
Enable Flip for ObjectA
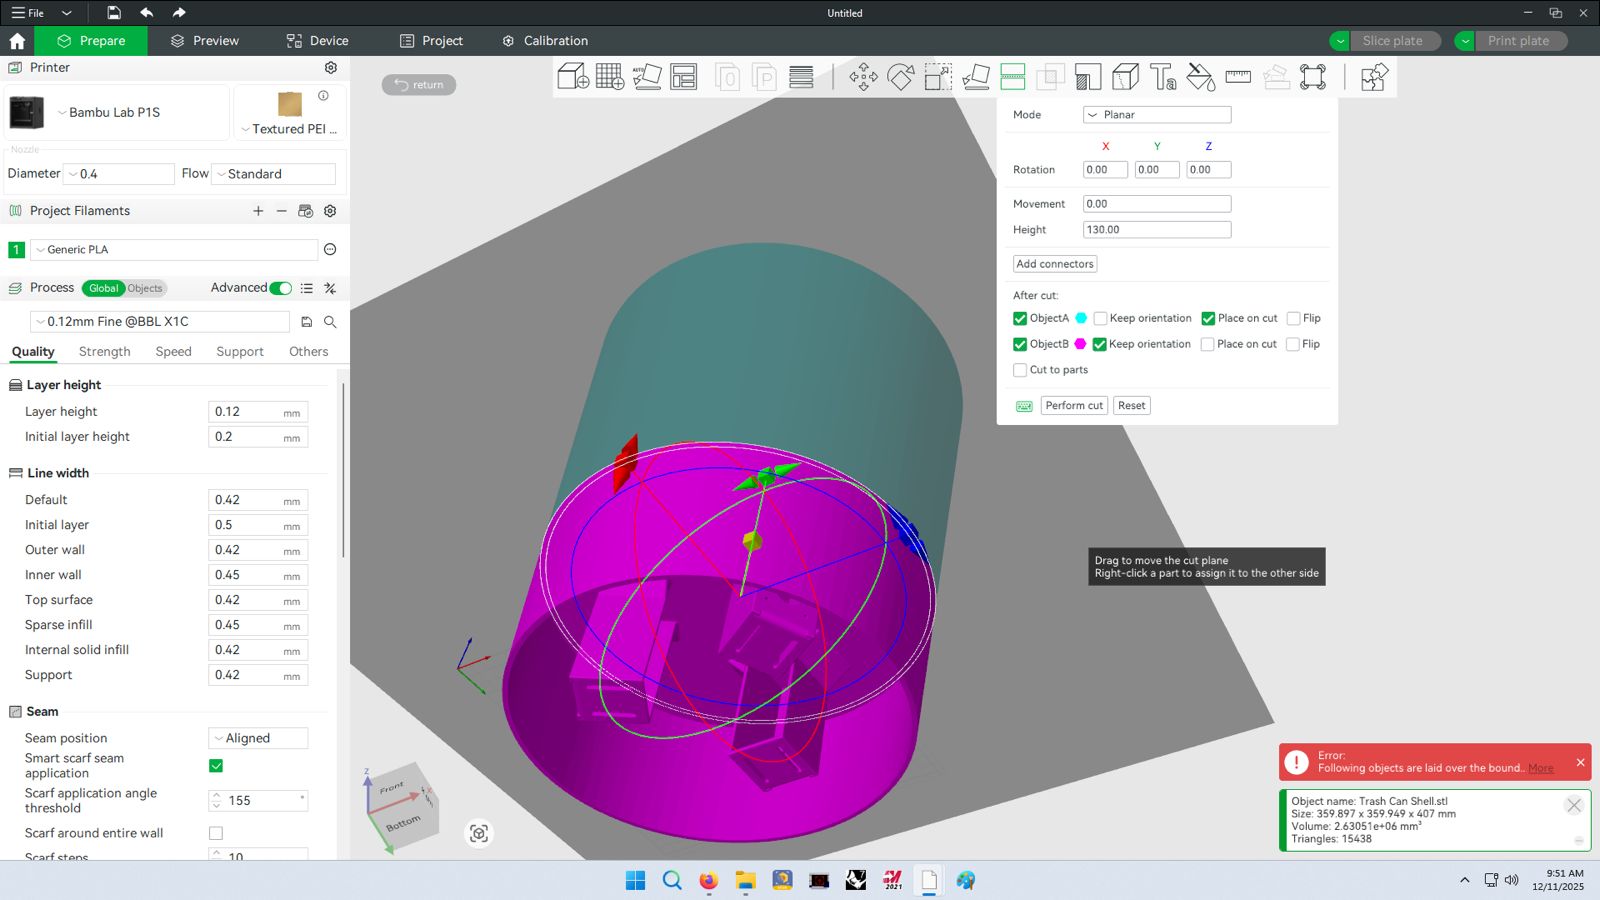point(1294,319)
